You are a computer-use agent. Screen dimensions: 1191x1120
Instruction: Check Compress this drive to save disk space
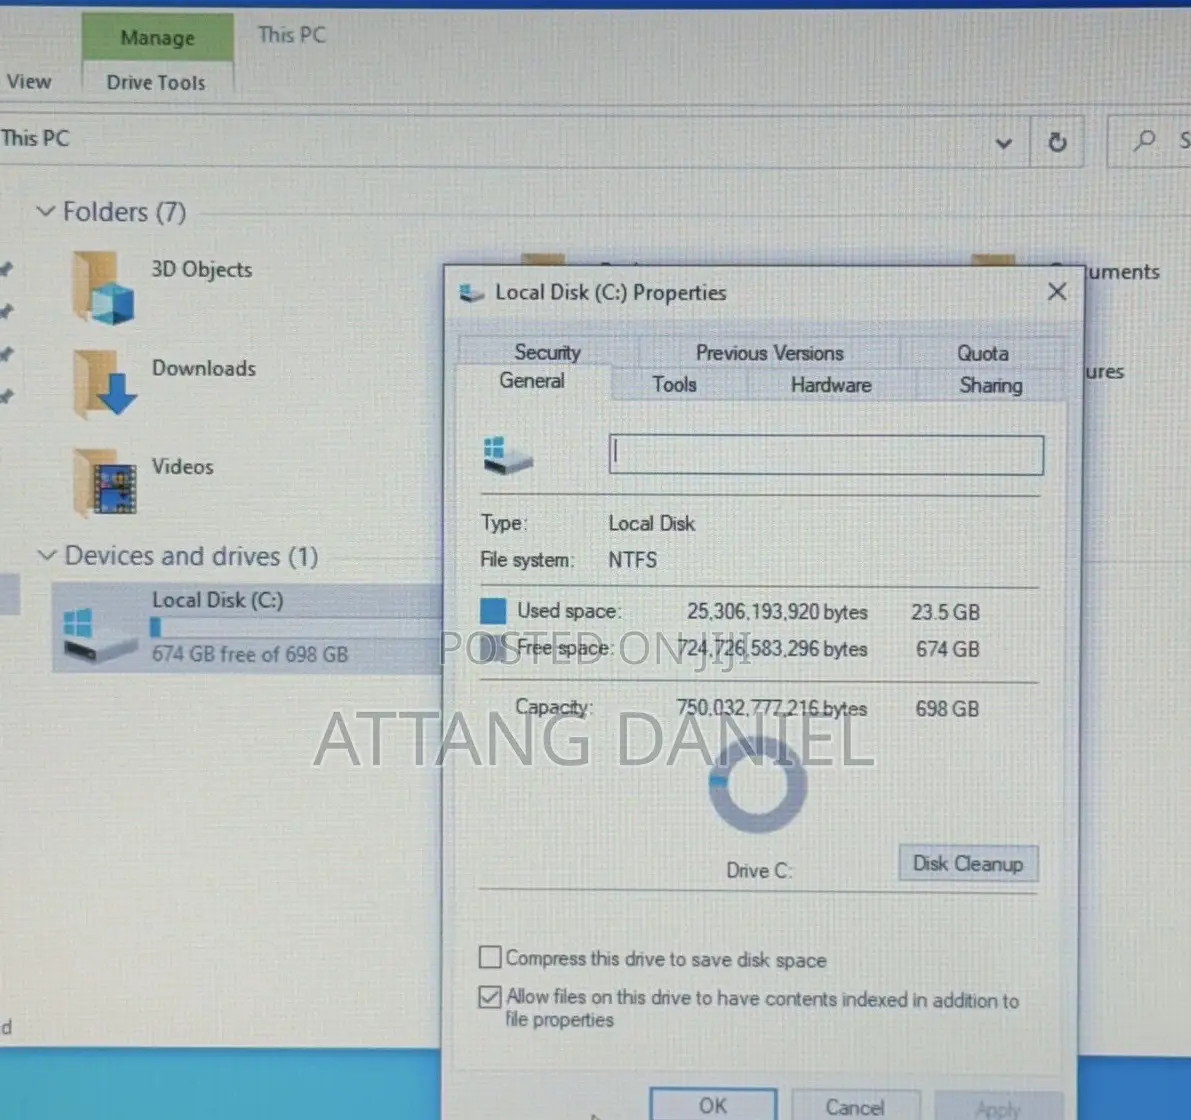[x=490, y=957]
